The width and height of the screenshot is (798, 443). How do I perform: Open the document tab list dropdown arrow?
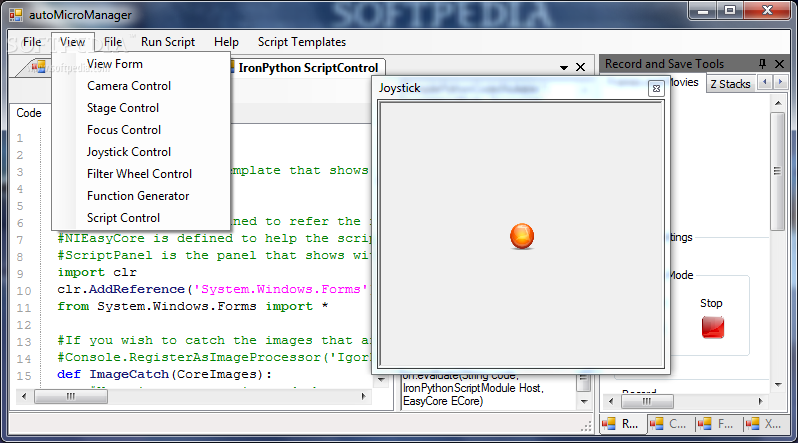[x=564, y=67]
